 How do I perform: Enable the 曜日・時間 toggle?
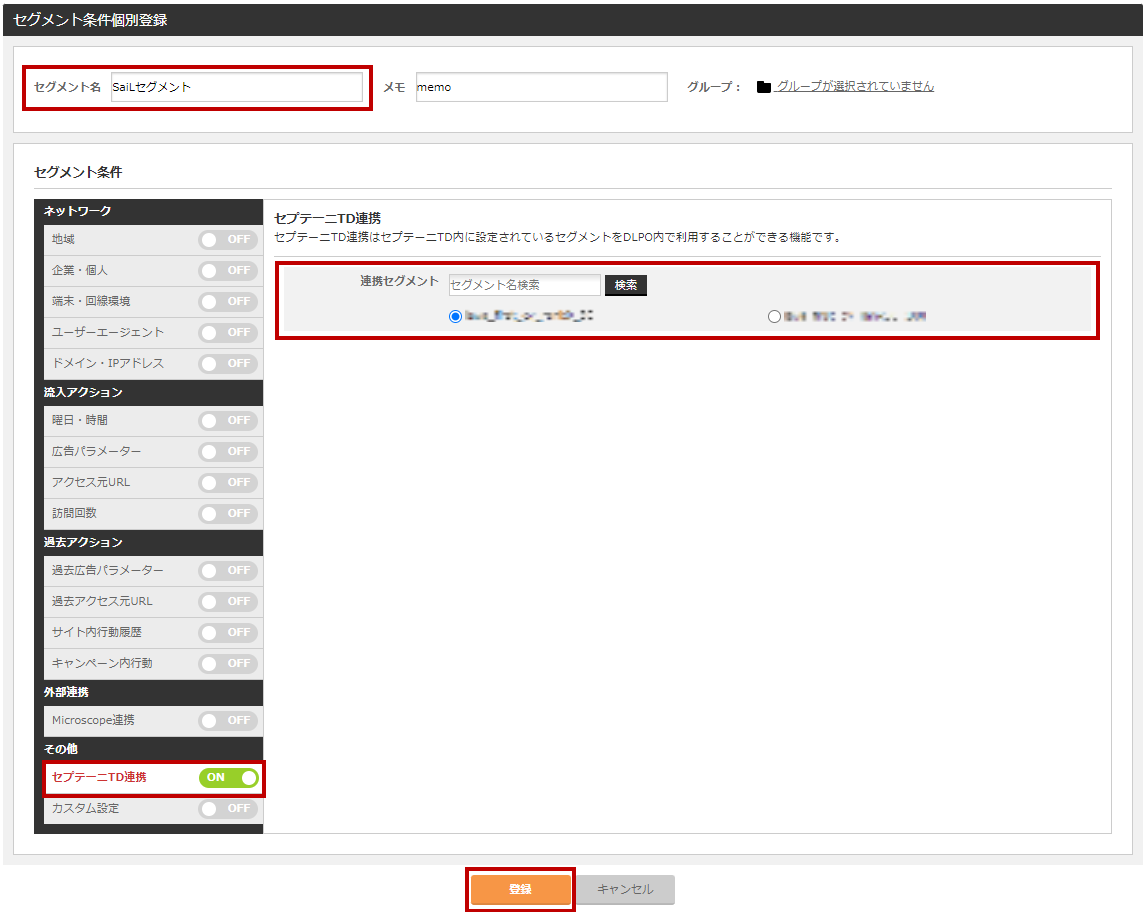click(x=228, y=421)
